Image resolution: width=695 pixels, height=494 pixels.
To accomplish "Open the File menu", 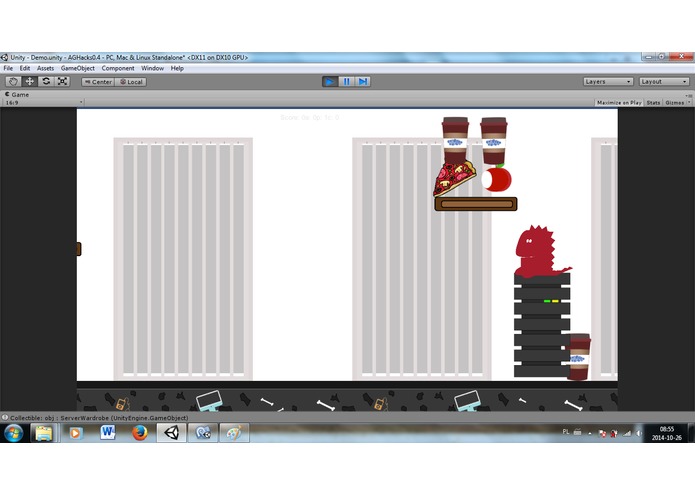I will [8, 68].
